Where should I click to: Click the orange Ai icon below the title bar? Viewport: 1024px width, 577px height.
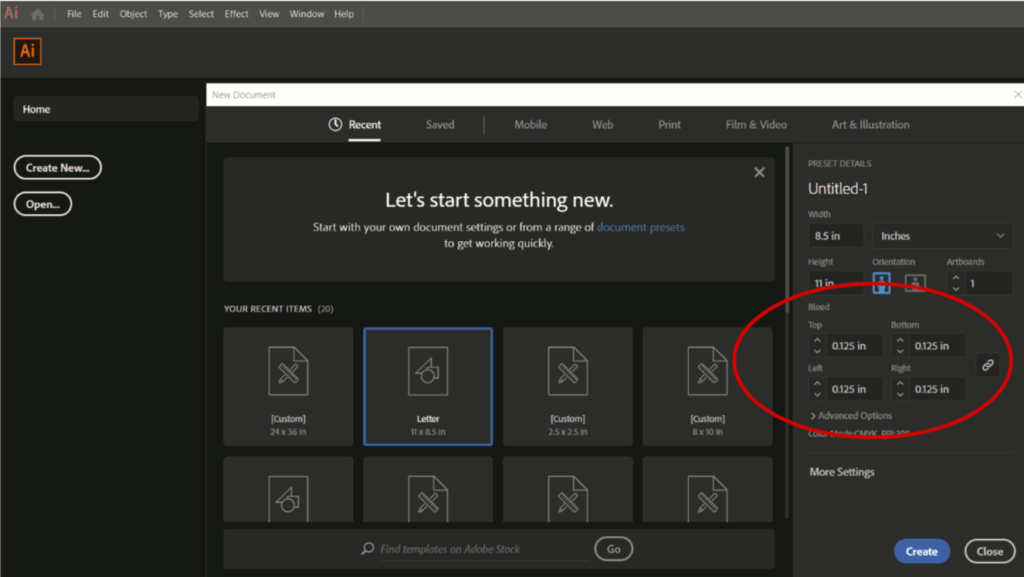point(27,51)
